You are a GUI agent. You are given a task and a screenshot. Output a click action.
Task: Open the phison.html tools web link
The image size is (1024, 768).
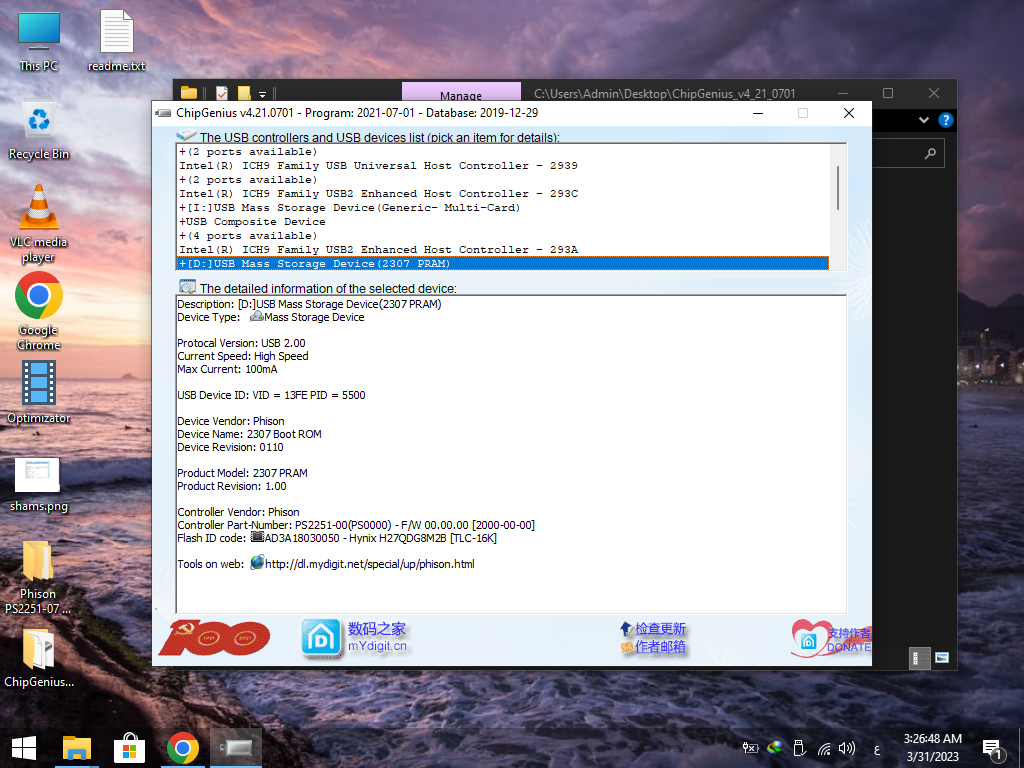tap(370, 564)
